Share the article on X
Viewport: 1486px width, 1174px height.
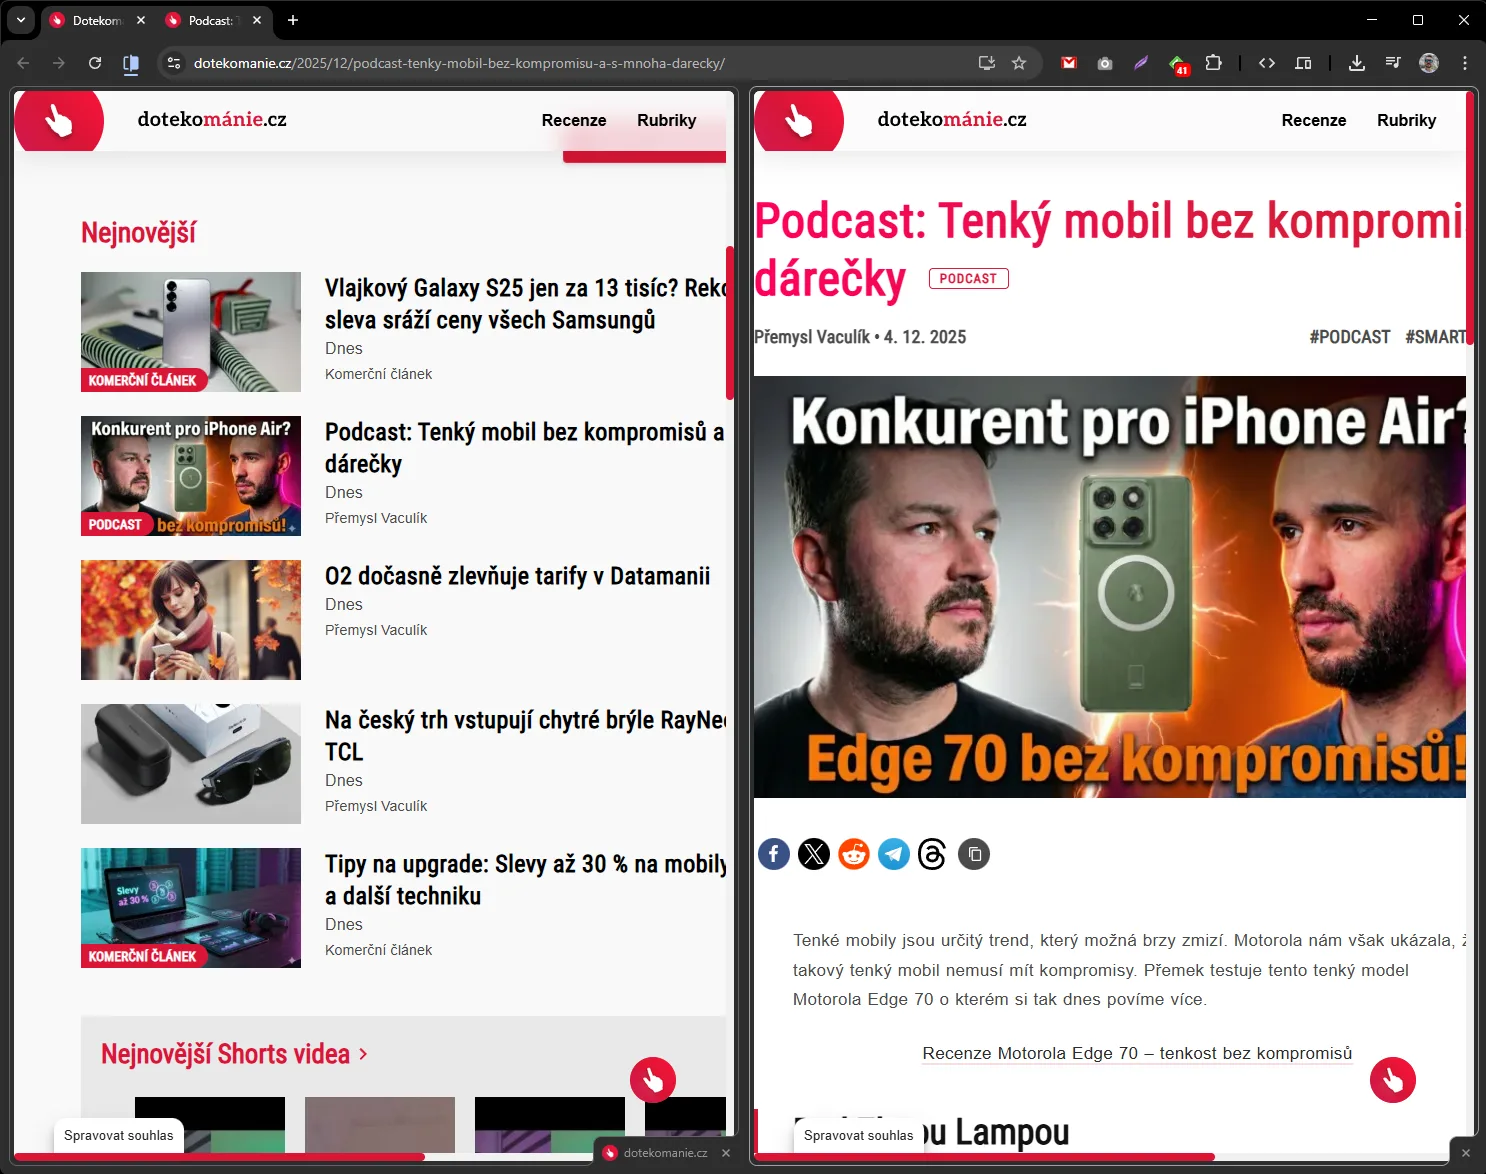pos(813,854)
